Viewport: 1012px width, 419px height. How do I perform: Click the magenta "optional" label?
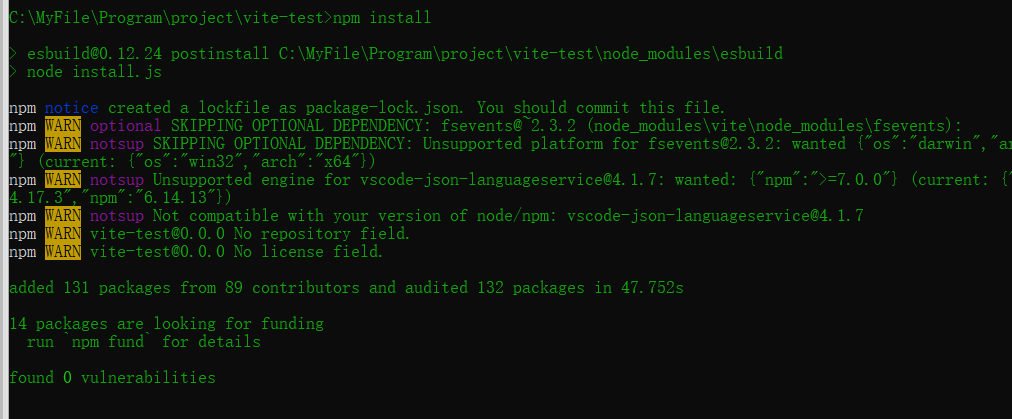pyautogui.click(x=125, y=126)
